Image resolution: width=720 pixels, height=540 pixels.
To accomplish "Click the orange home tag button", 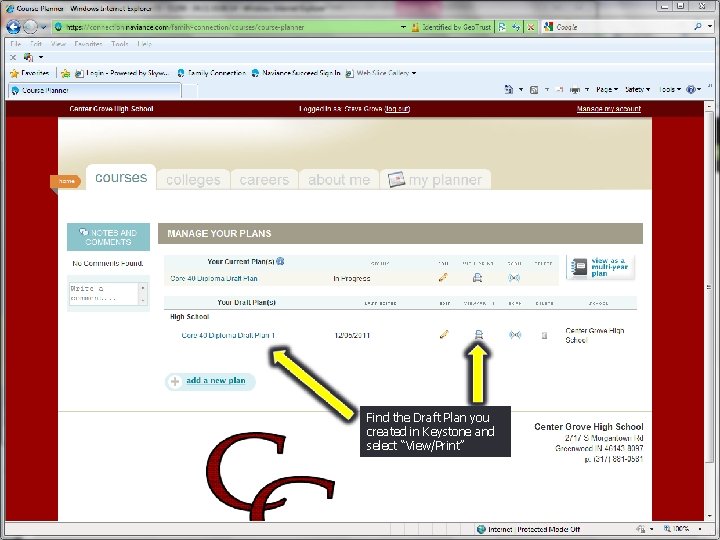I will (66, 181).
